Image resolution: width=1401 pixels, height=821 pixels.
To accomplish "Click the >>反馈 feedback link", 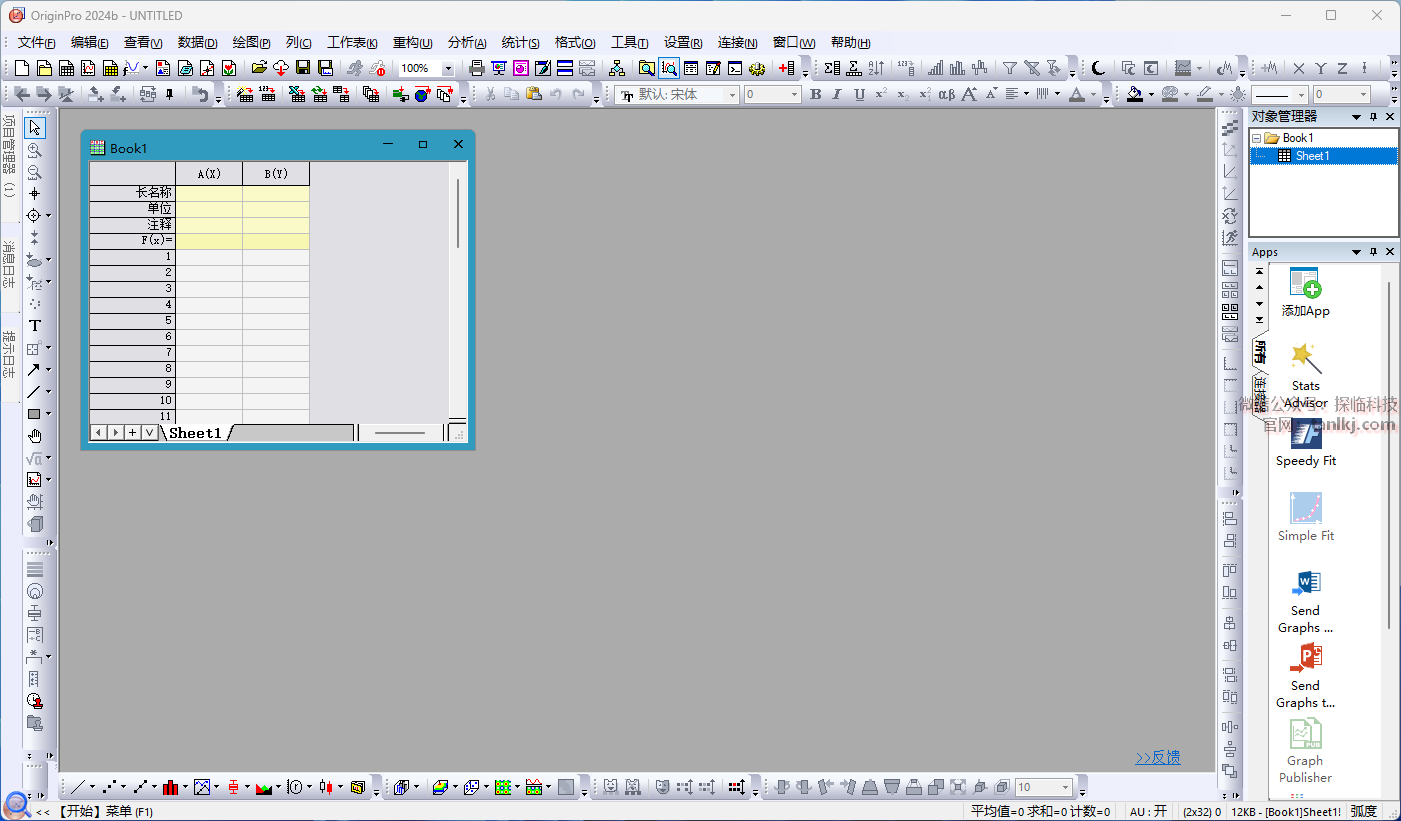I will pyautogui.click(x=1157, y=758).
